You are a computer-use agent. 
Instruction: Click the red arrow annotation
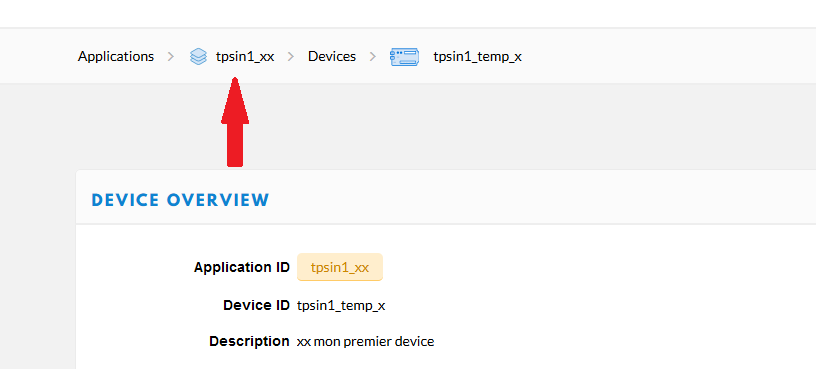(x=235, y=122)
